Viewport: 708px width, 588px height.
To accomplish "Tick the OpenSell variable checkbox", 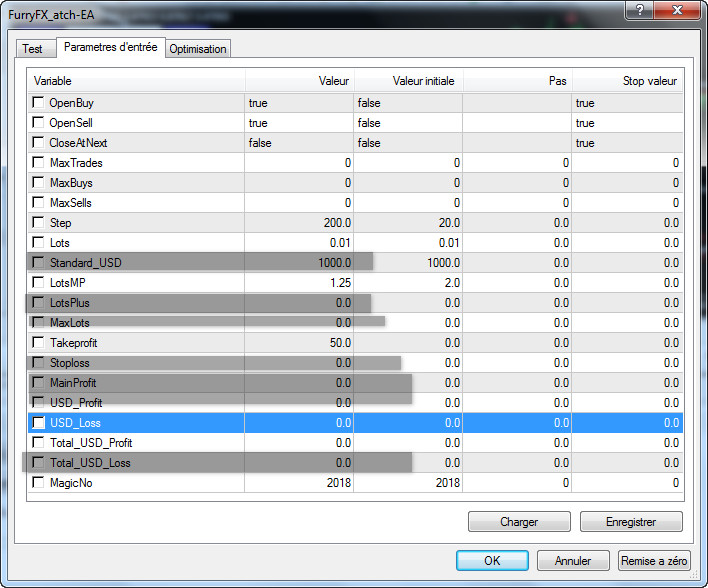I will tap(39, 123).
